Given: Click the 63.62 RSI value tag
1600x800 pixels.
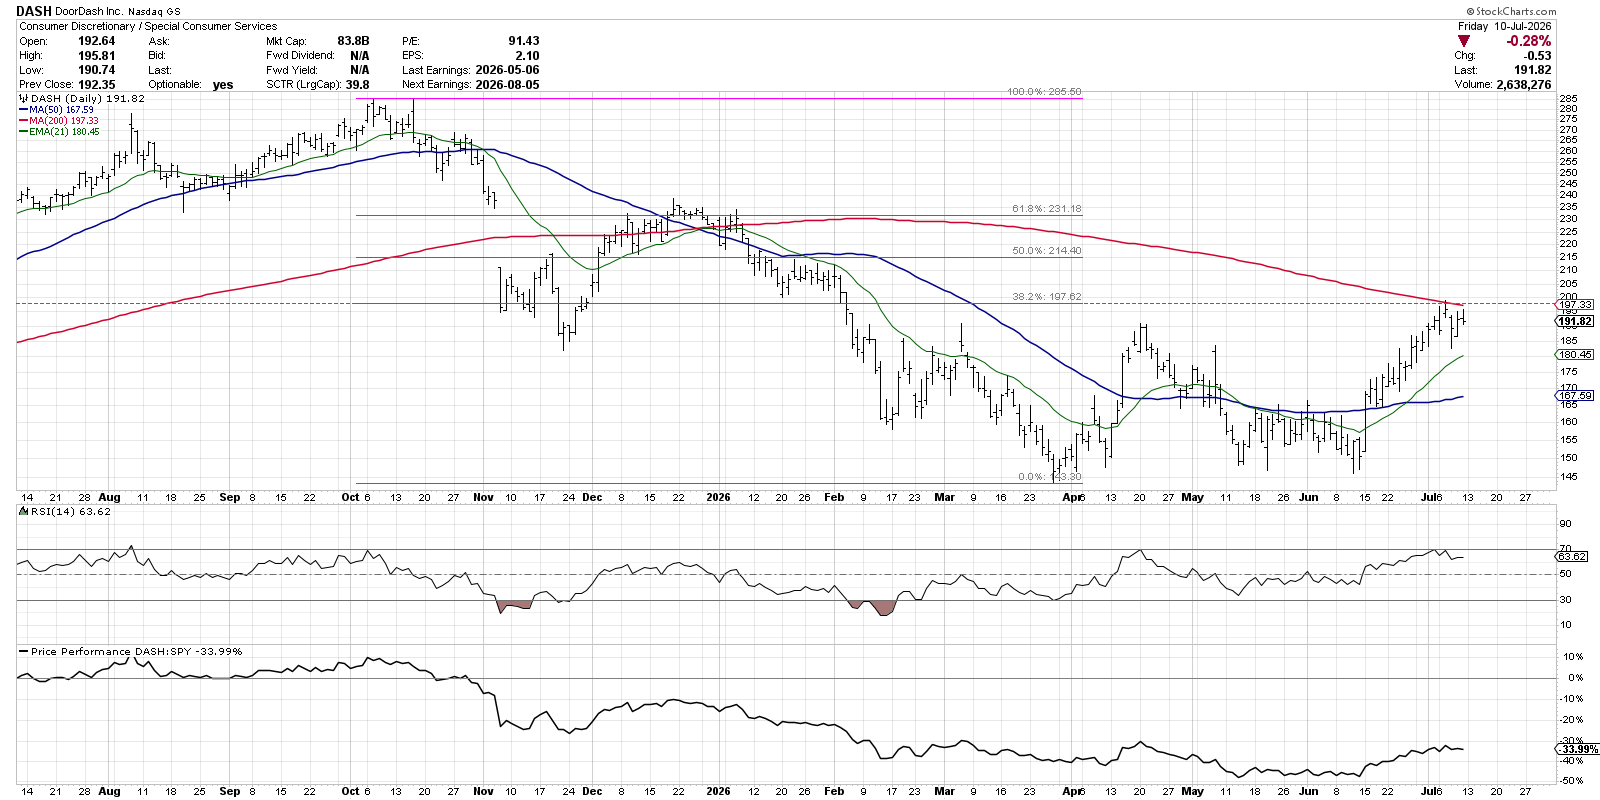Looking at the screenshot, I should pos(1571,556).
